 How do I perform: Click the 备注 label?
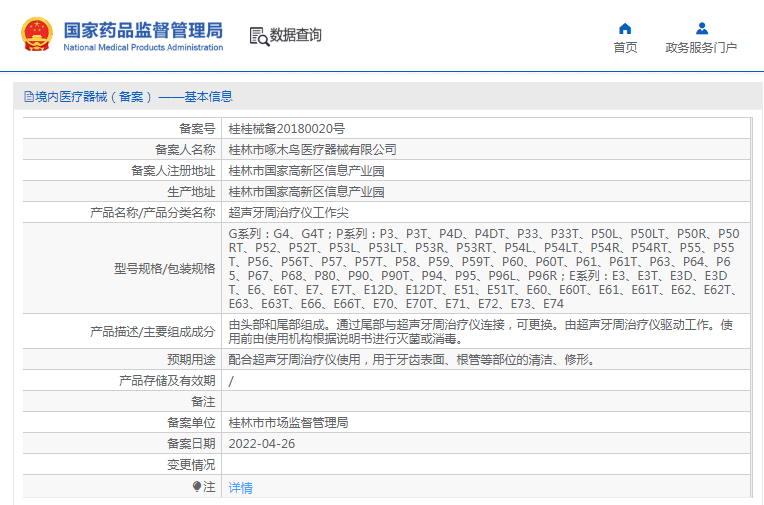(x=203, y=402)
